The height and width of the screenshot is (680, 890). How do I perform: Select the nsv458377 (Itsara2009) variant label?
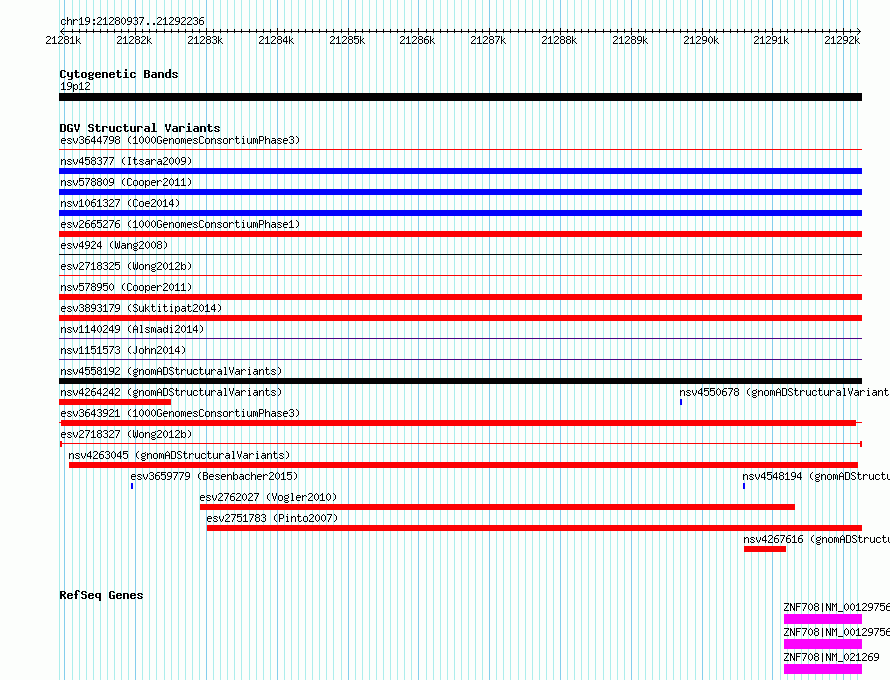pyautogui.click(x=126, y=161)
